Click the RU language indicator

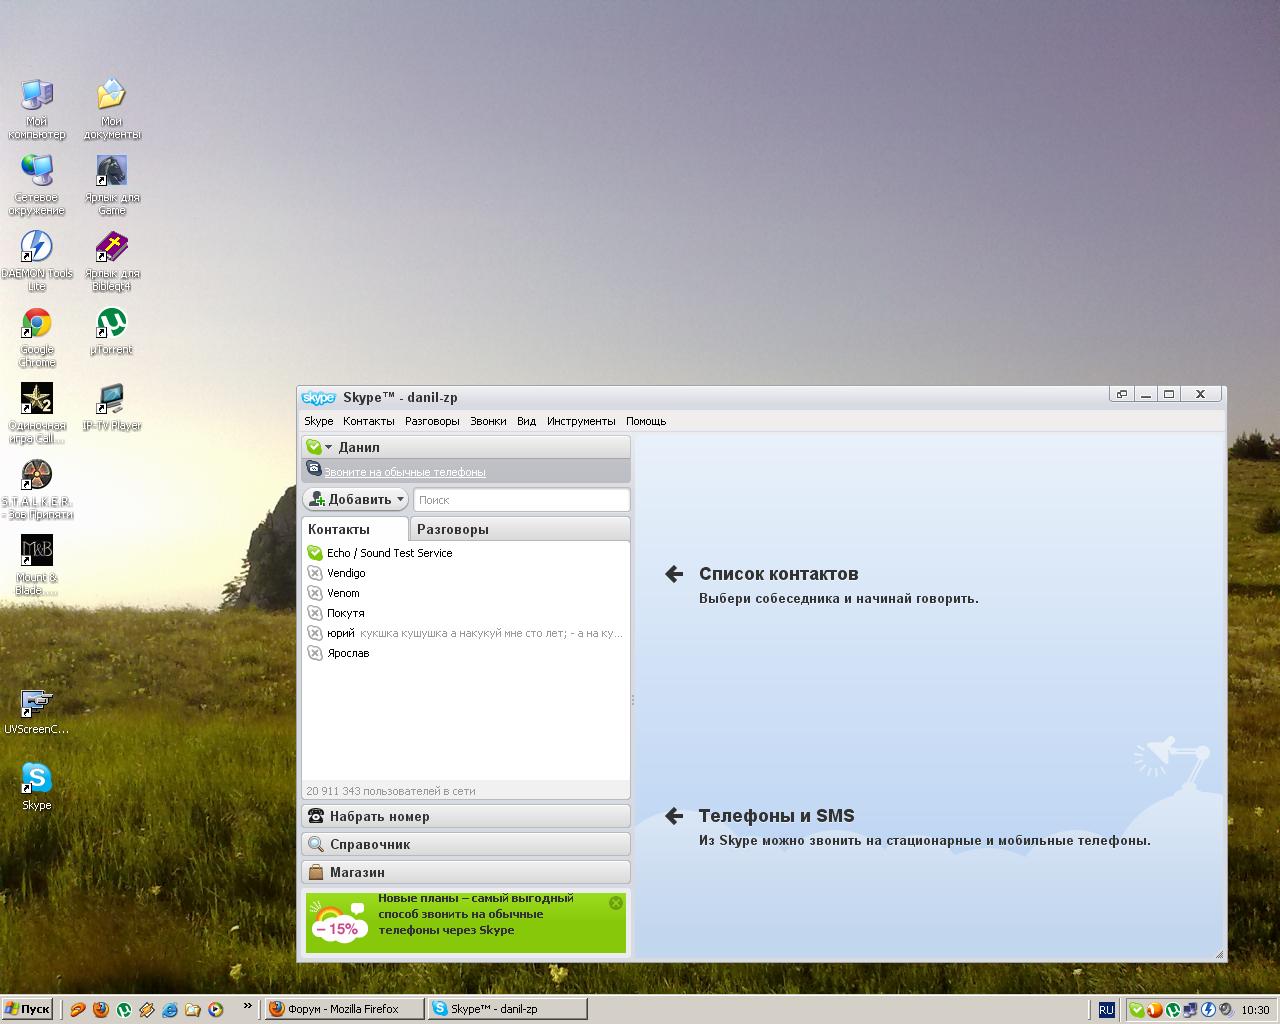(x=1106, y=1010)
